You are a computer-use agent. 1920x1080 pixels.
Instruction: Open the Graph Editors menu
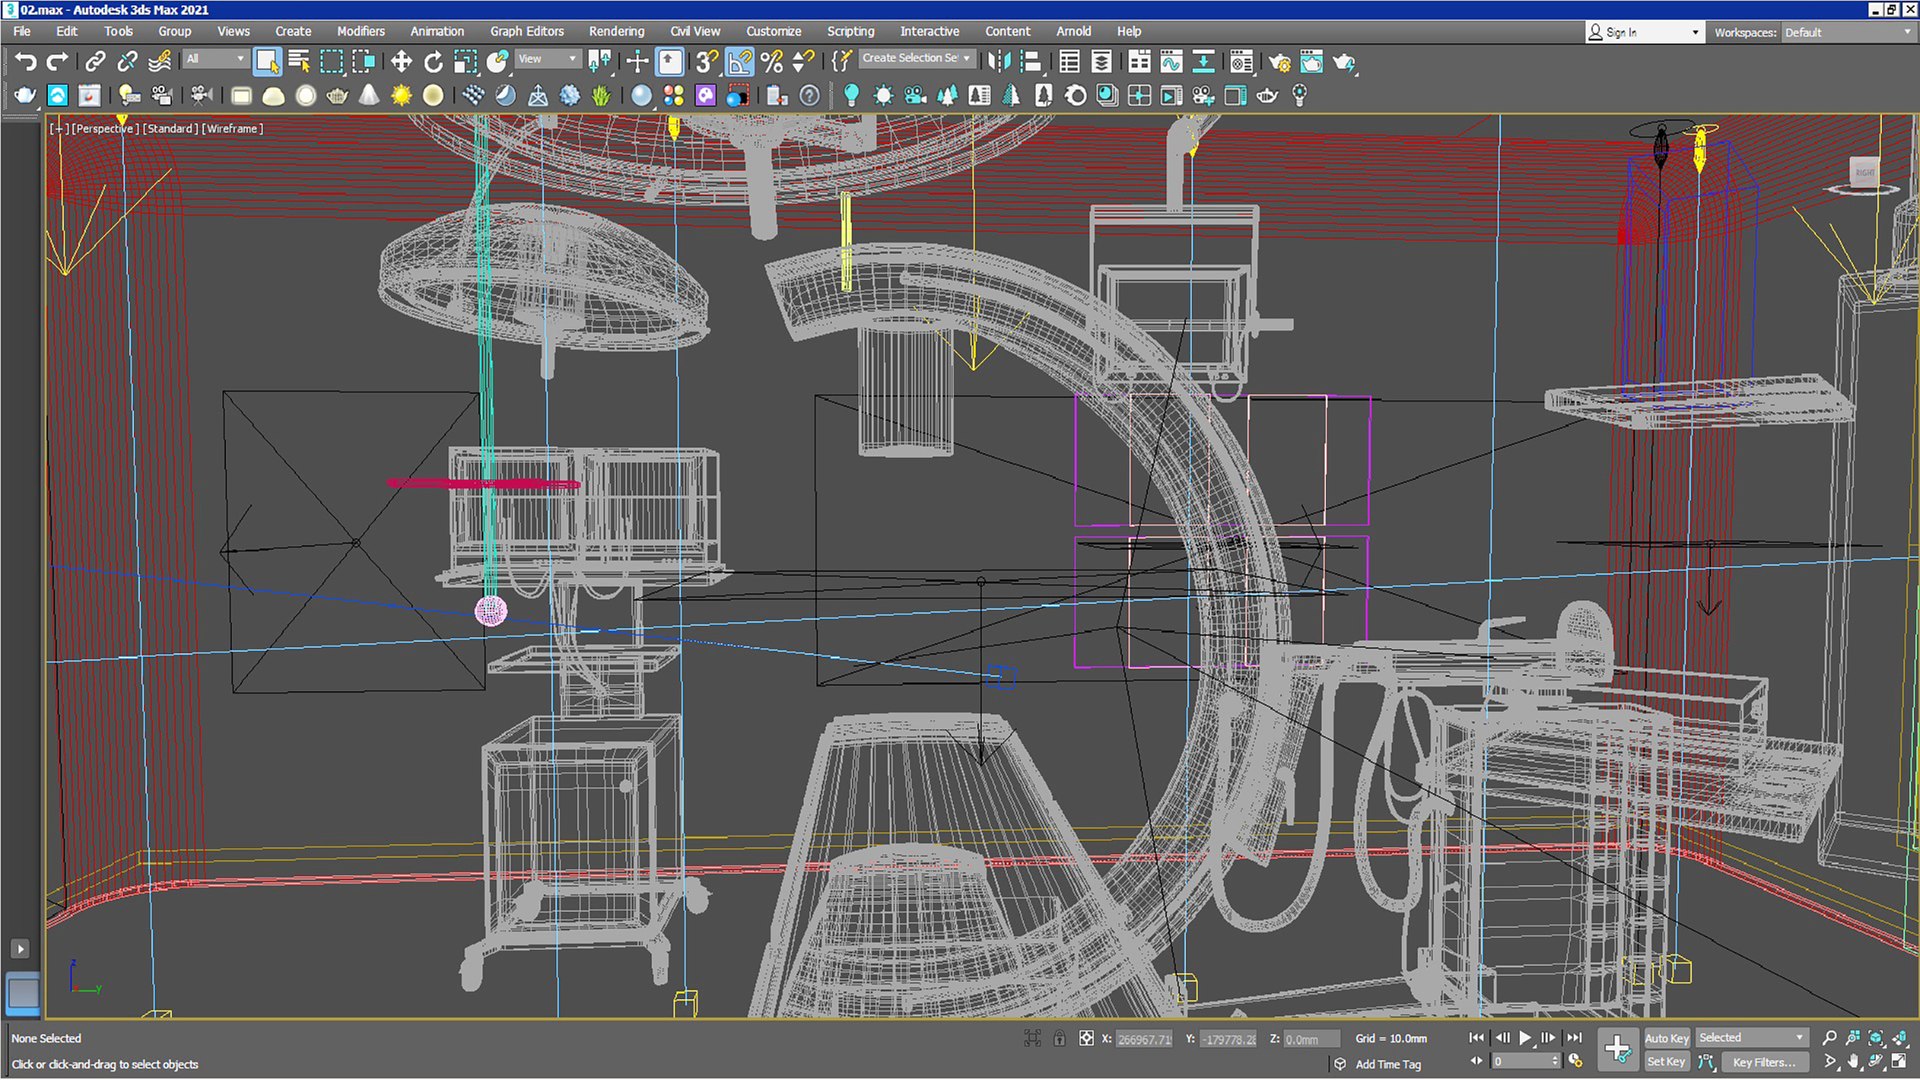(x=526, y=31)
